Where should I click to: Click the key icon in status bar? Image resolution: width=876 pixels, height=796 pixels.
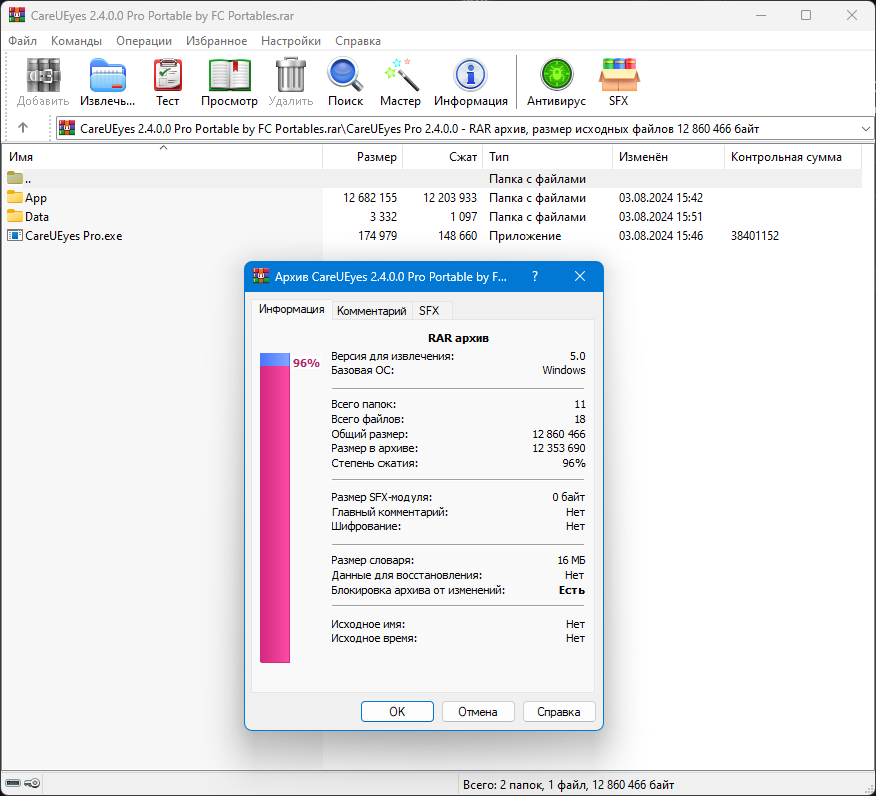[32, 783]
